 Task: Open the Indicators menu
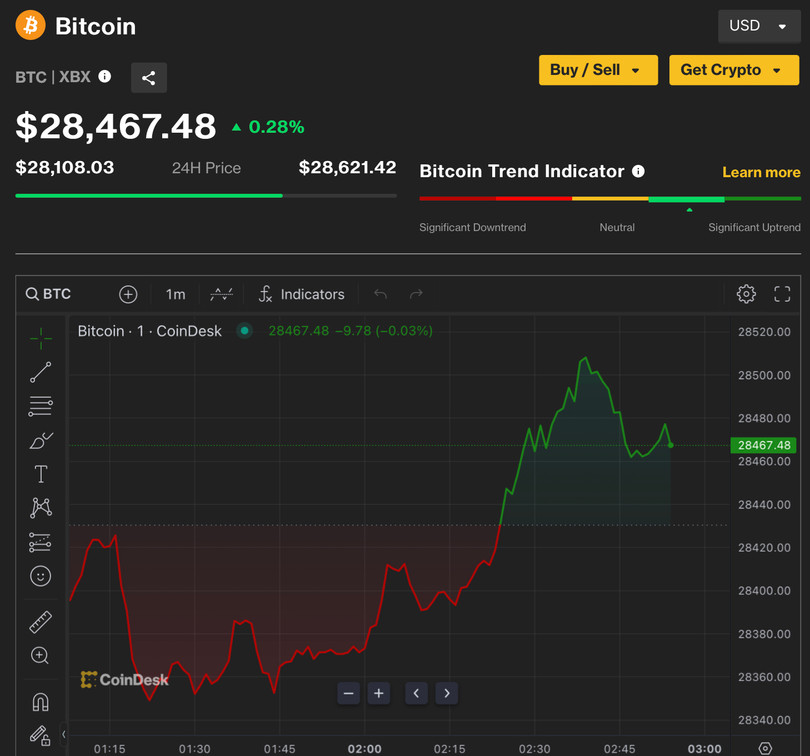(301, 294)
